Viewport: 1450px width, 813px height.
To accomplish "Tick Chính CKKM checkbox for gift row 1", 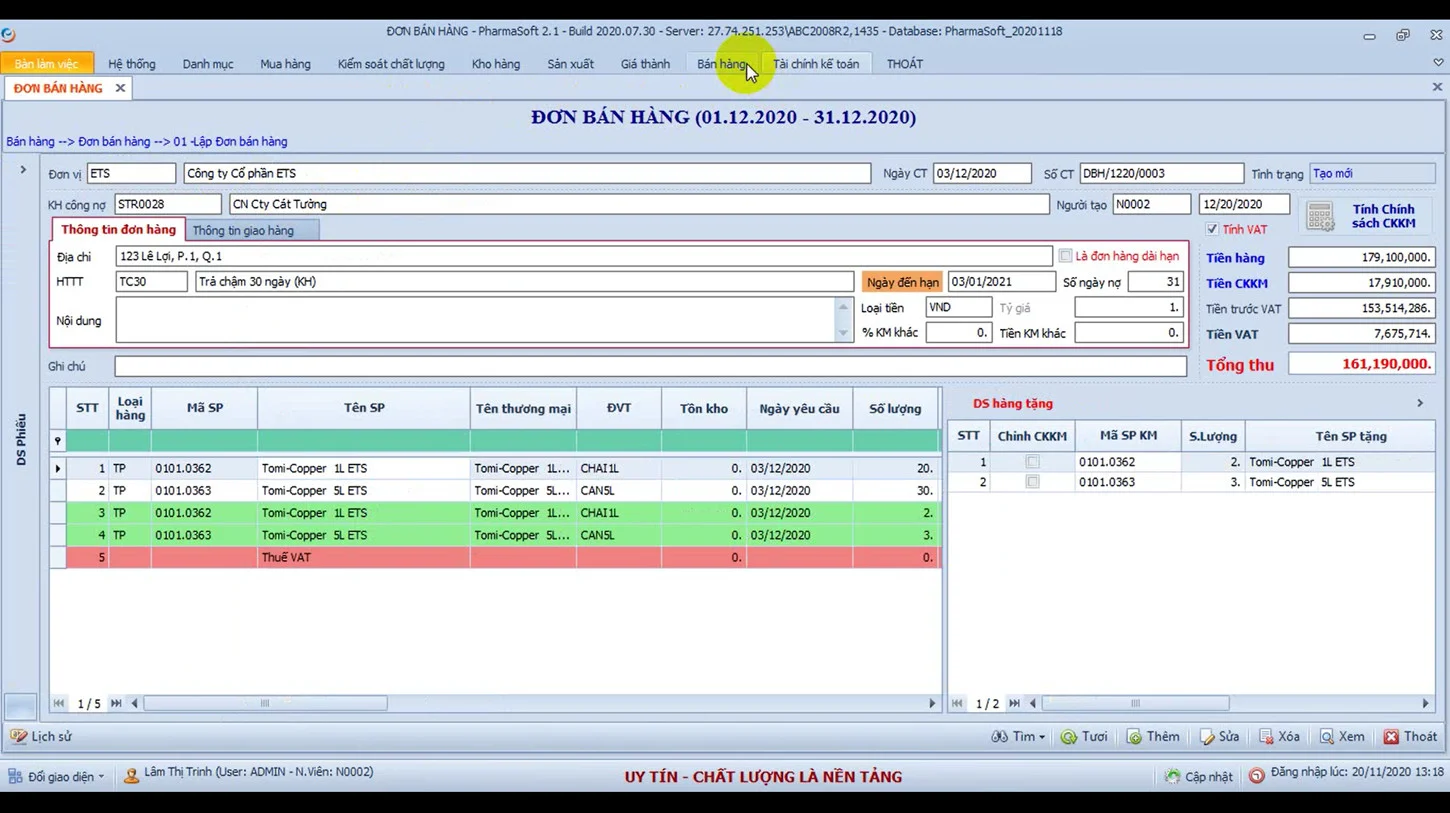I will [x=1032, y=462].
